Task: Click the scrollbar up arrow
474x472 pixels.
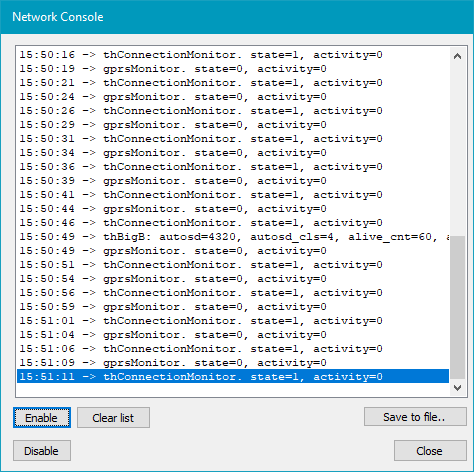Action: tap(457, 56)
